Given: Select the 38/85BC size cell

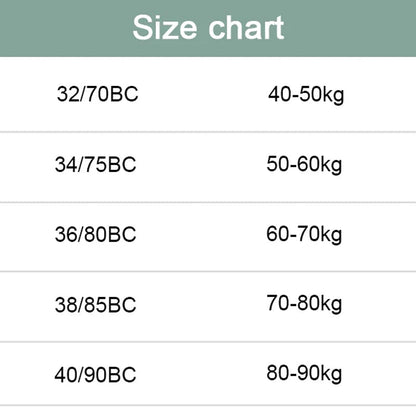Looking at the screenshot, I should (x=96, y=305).
